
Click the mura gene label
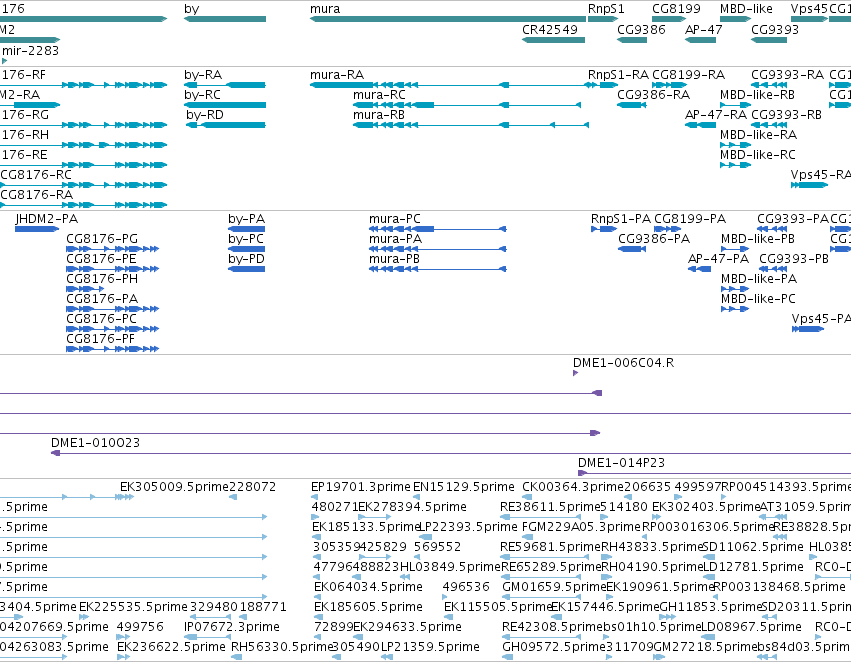(x=325, y=9)
